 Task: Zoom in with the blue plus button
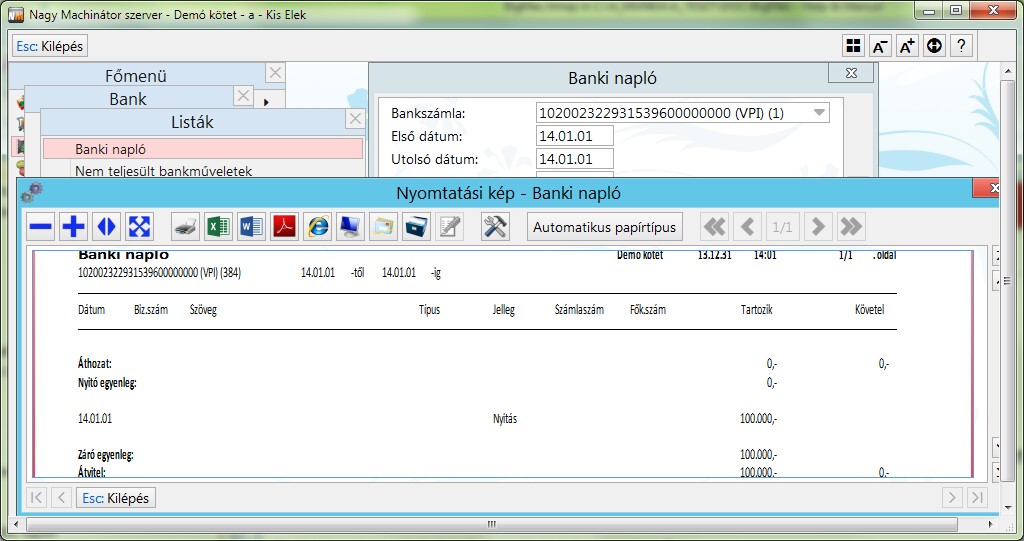click(74, 227)
